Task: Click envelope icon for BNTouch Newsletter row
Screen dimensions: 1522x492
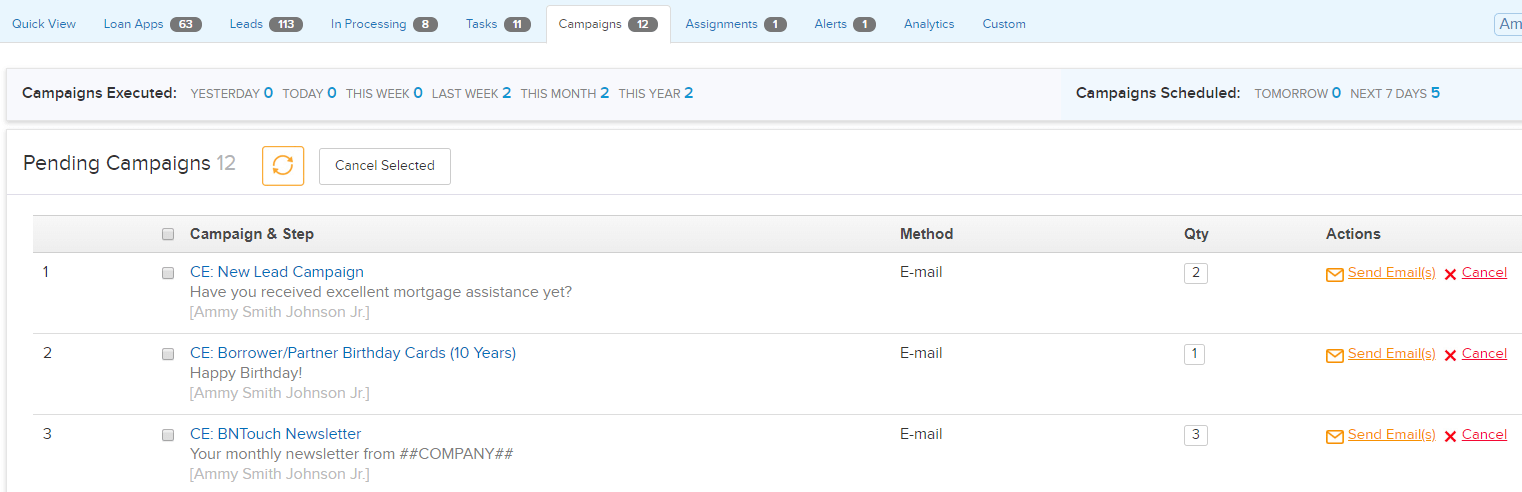Action: point(1334,436)
